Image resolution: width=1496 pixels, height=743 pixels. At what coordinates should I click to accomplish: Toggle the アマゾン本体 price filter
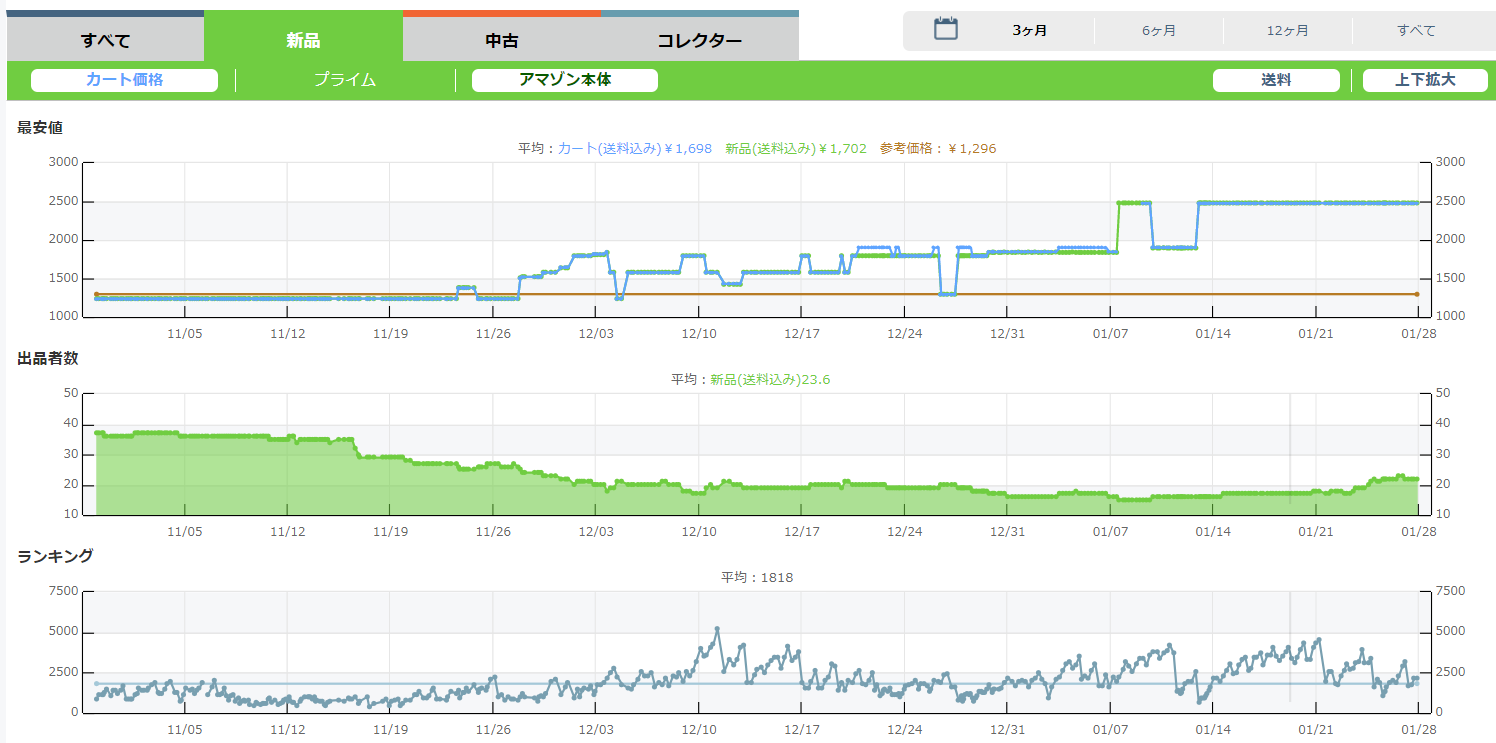point(564,80)
